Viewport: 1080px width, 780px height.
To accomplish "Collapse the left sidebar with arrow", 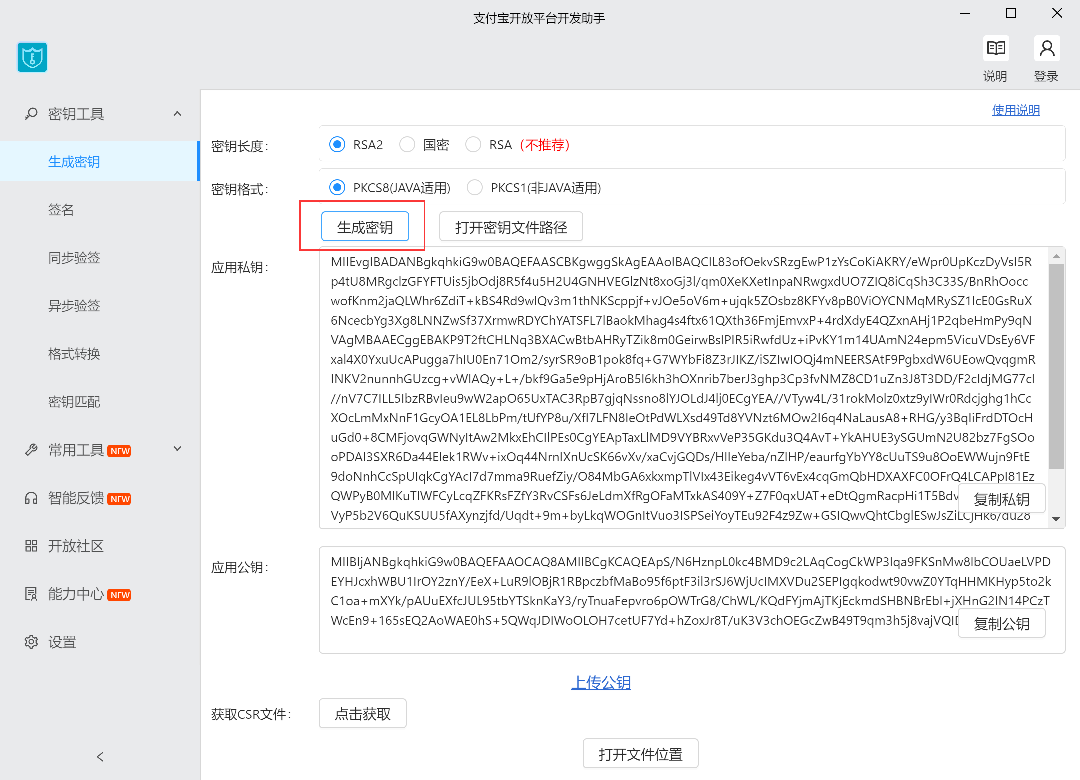I will pyautogui.click(x=99, y=756).
